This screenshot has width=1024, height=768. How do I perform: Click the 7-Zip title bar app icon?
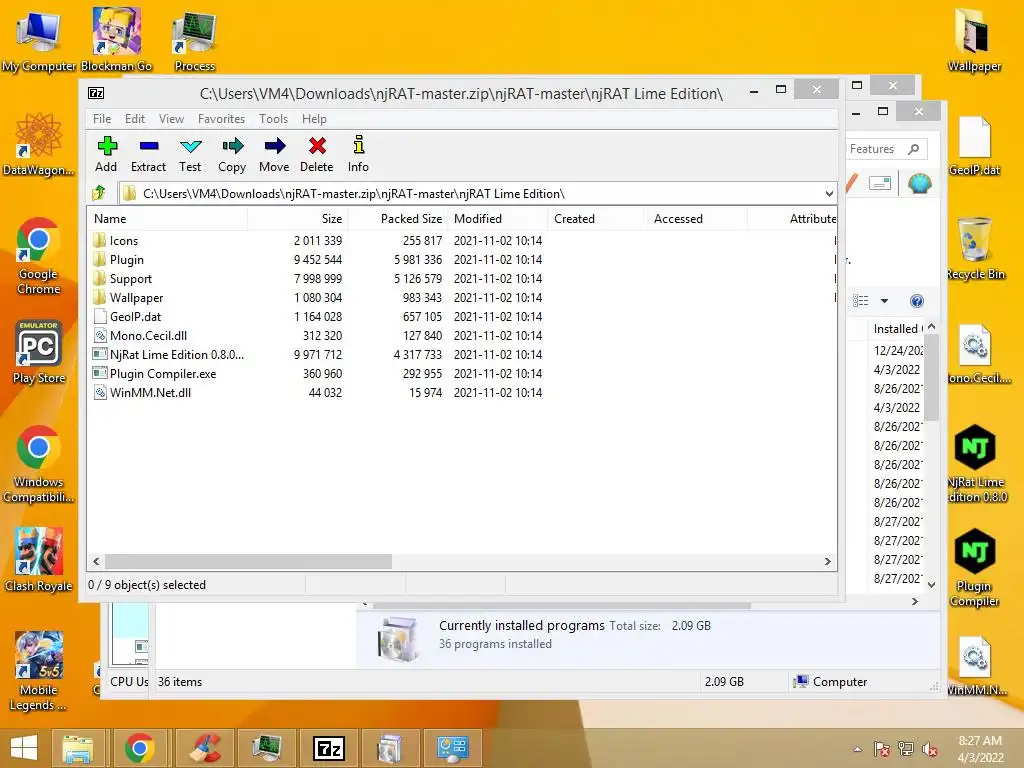pos(96,93)
